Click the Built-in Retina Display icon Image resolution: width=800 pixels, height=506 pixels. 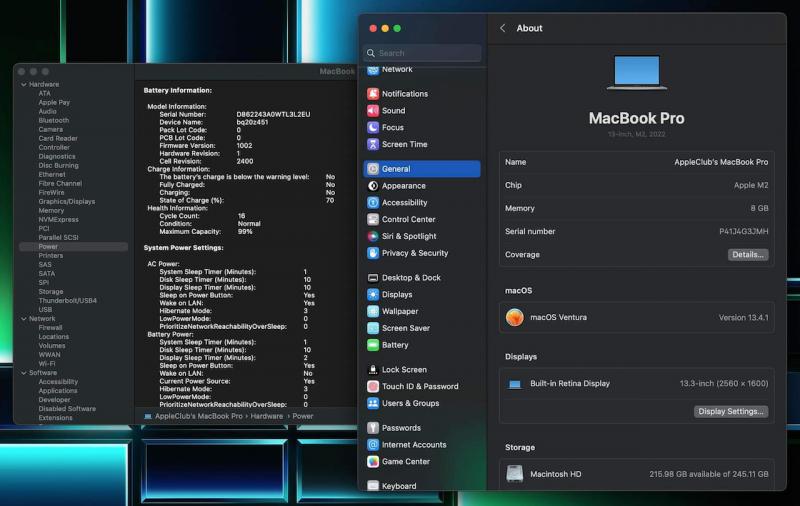point(515,384)
